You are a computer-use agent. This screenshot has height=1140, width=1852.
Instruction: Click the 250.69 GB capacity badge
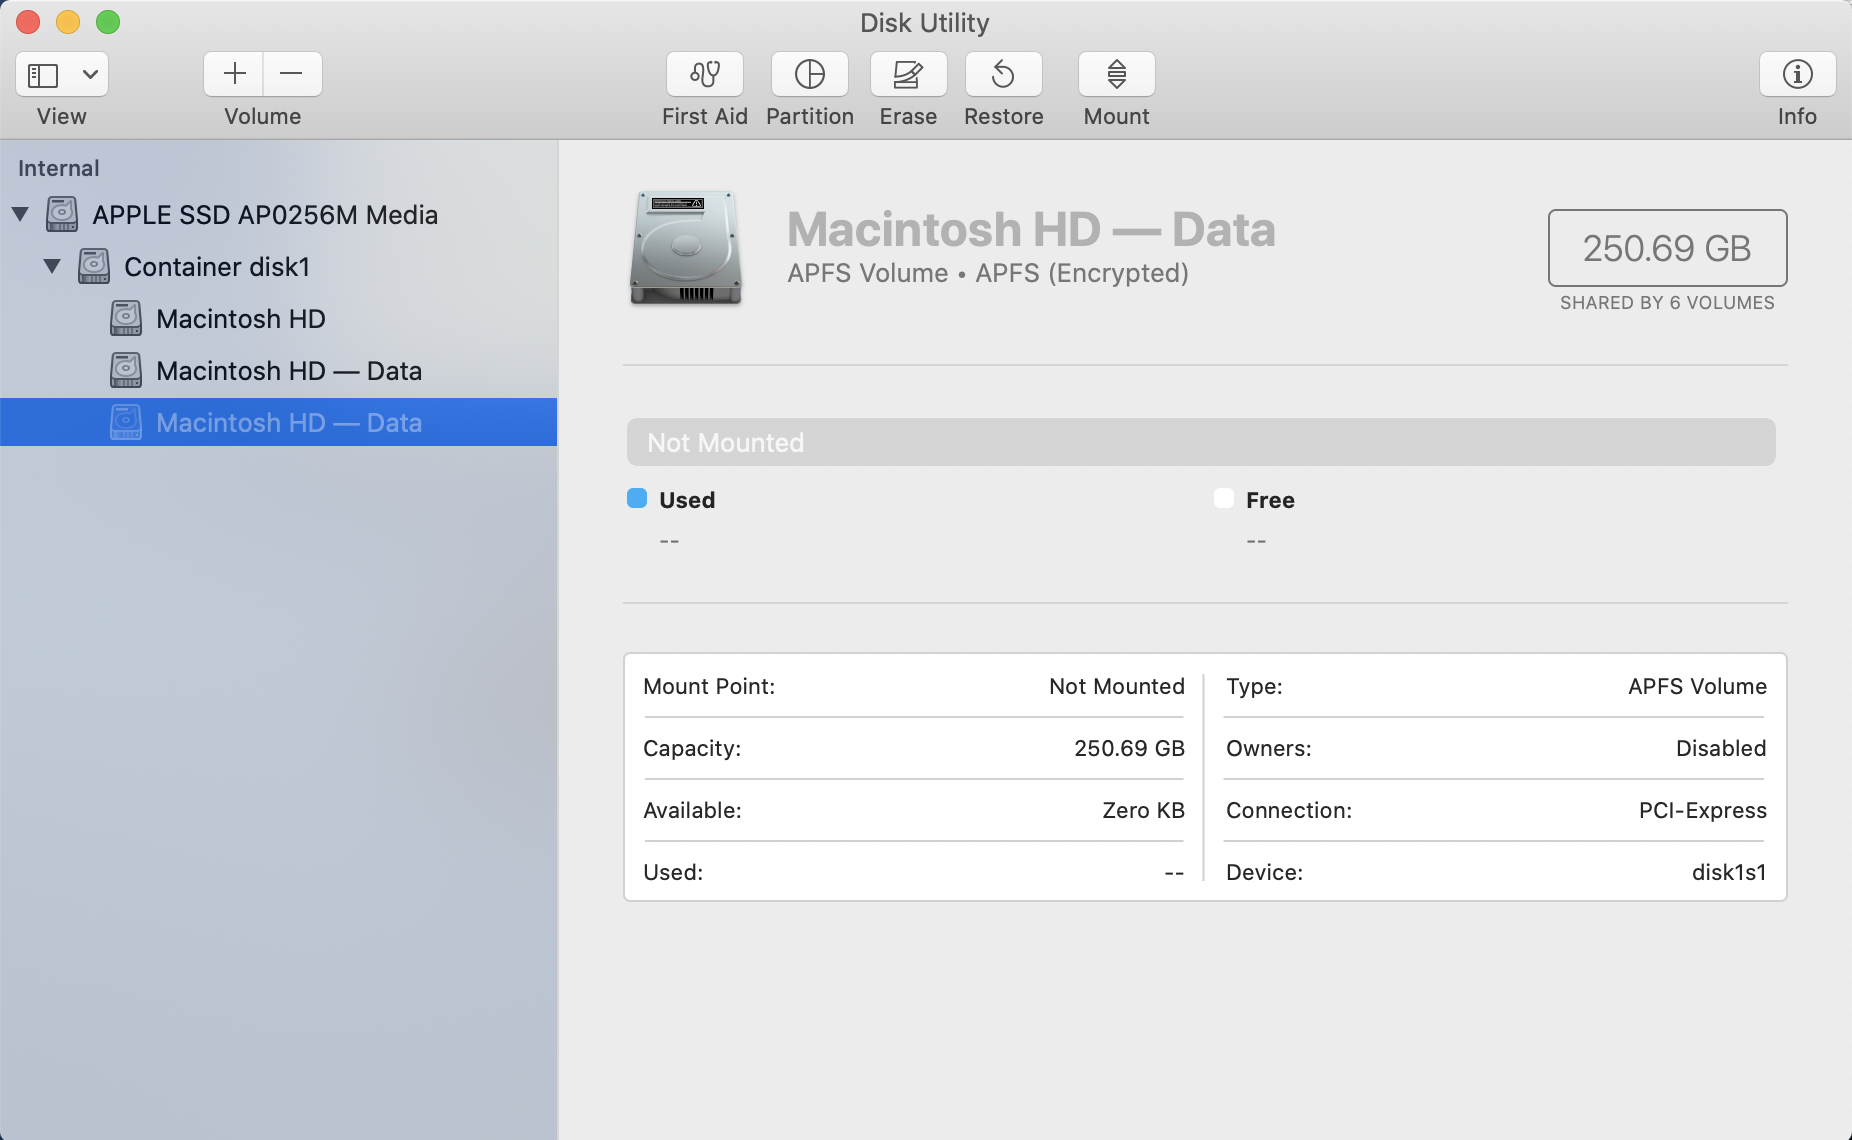pyautogui.click(x=1666, y=248)
